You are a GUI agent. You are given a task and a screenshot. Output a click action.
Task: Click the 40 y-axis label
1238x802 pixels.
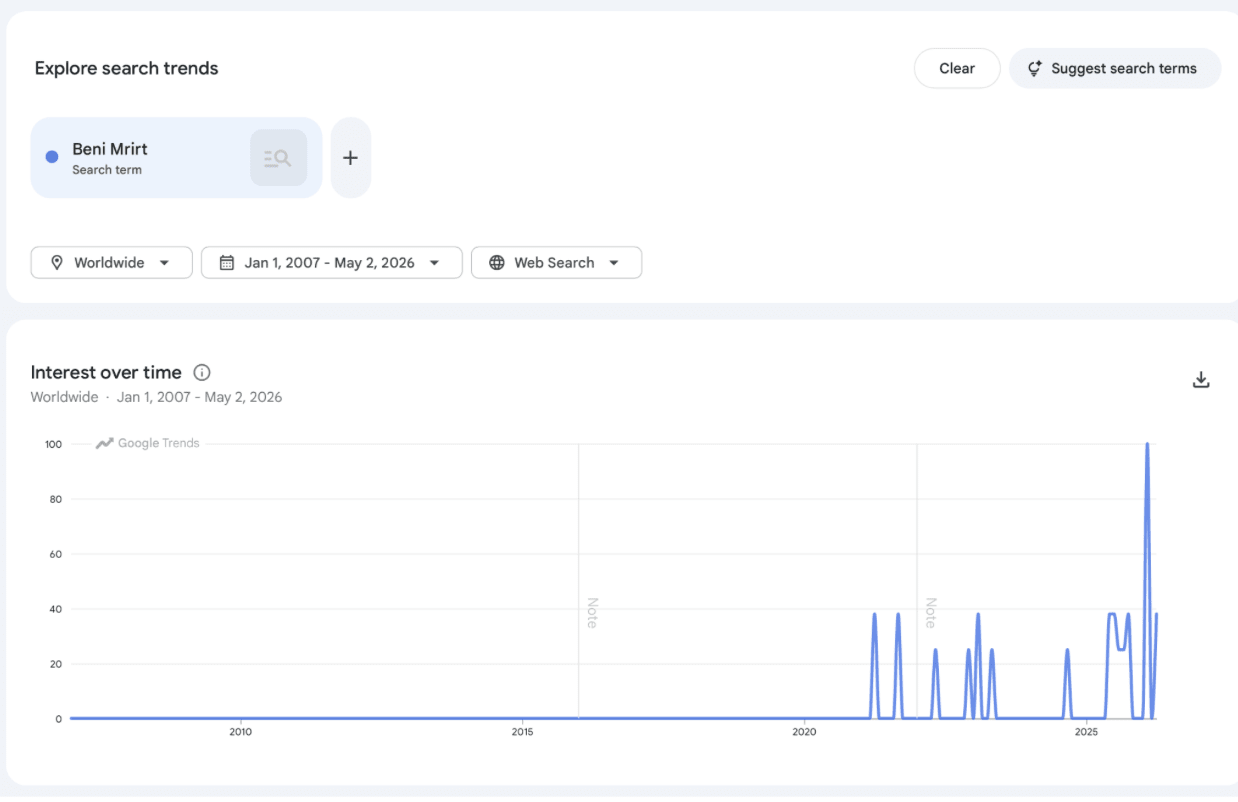click(x=56, y=609)
